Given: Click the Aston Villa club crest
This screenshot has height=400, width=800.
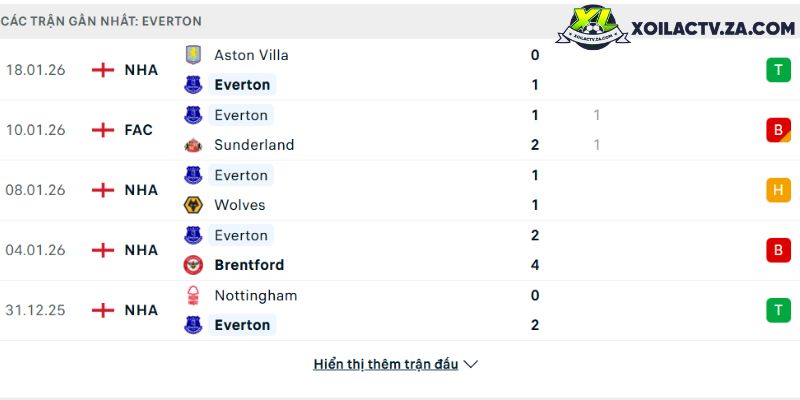Looking at the screenshot, I should (x=193, y=55).
